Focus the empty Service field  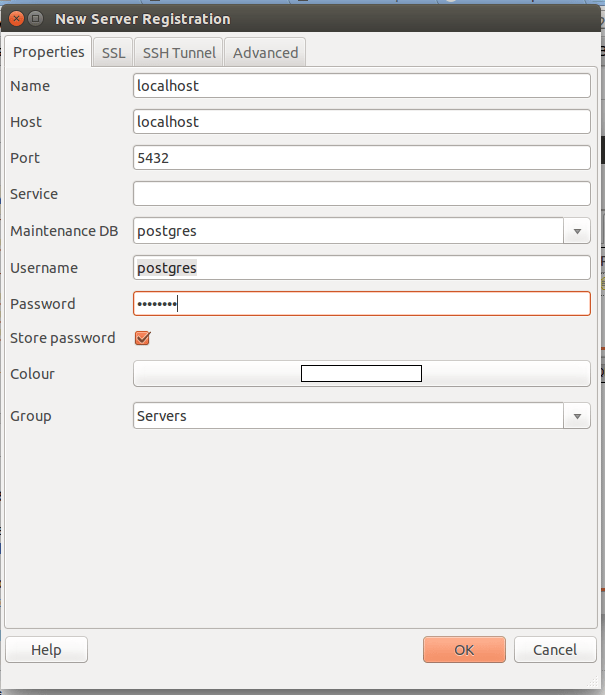point(362,193)
